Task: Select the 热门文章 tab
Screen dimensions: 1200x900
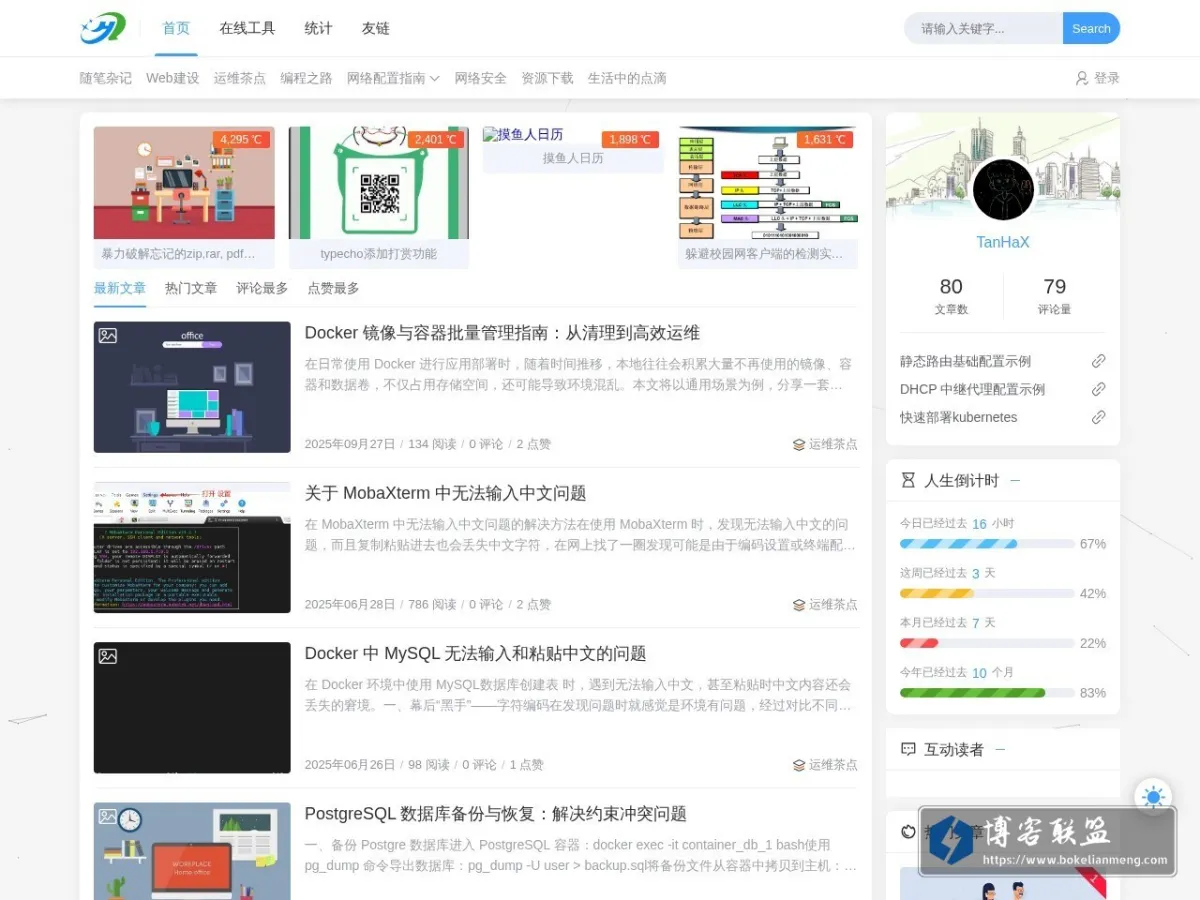Action: click(191, 288)
